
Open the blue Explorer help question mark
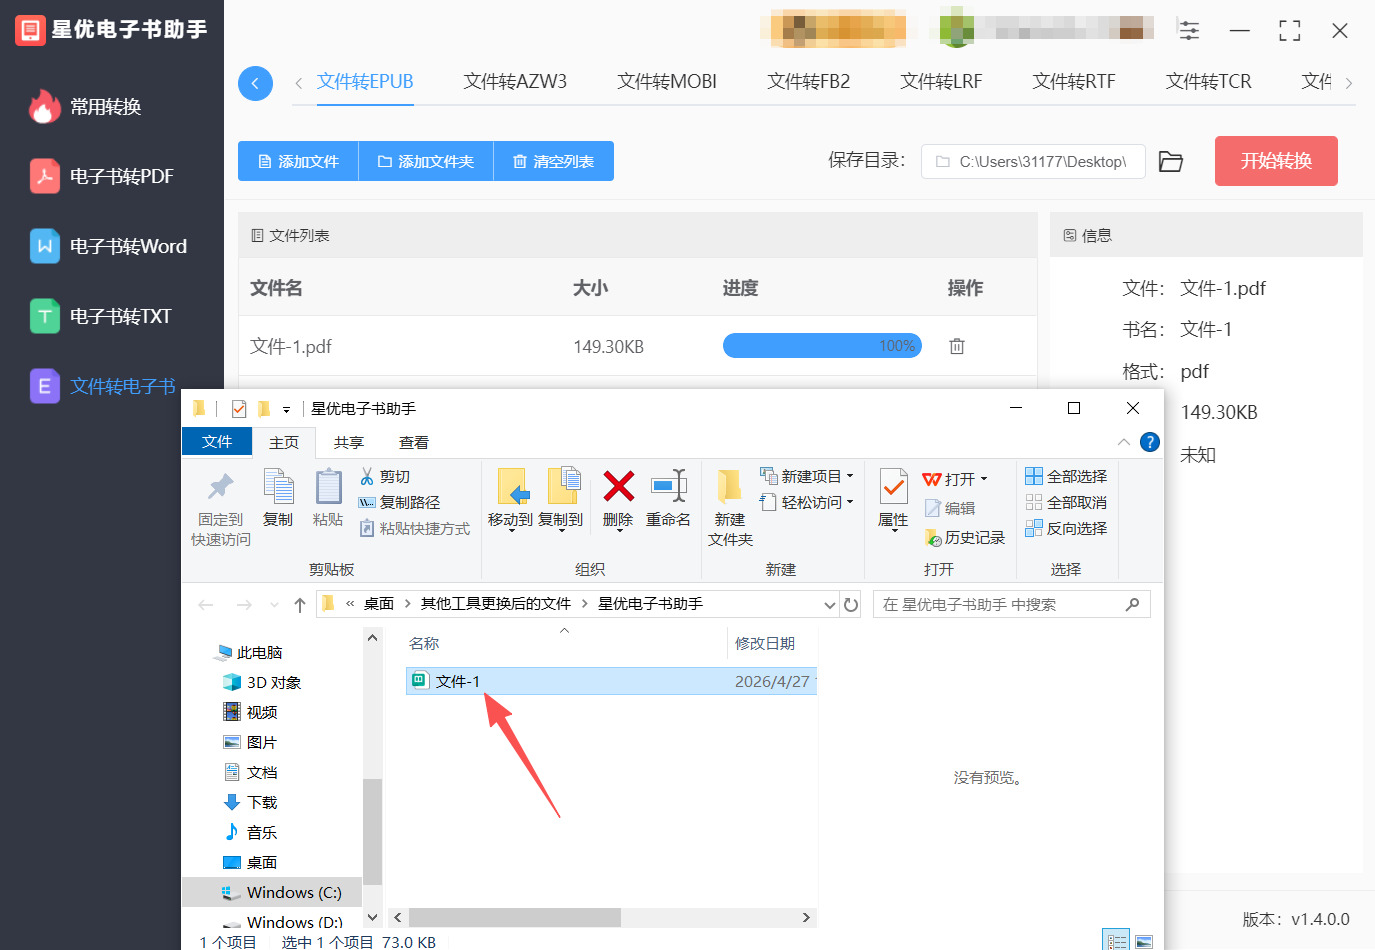(x=1150, y=442)
